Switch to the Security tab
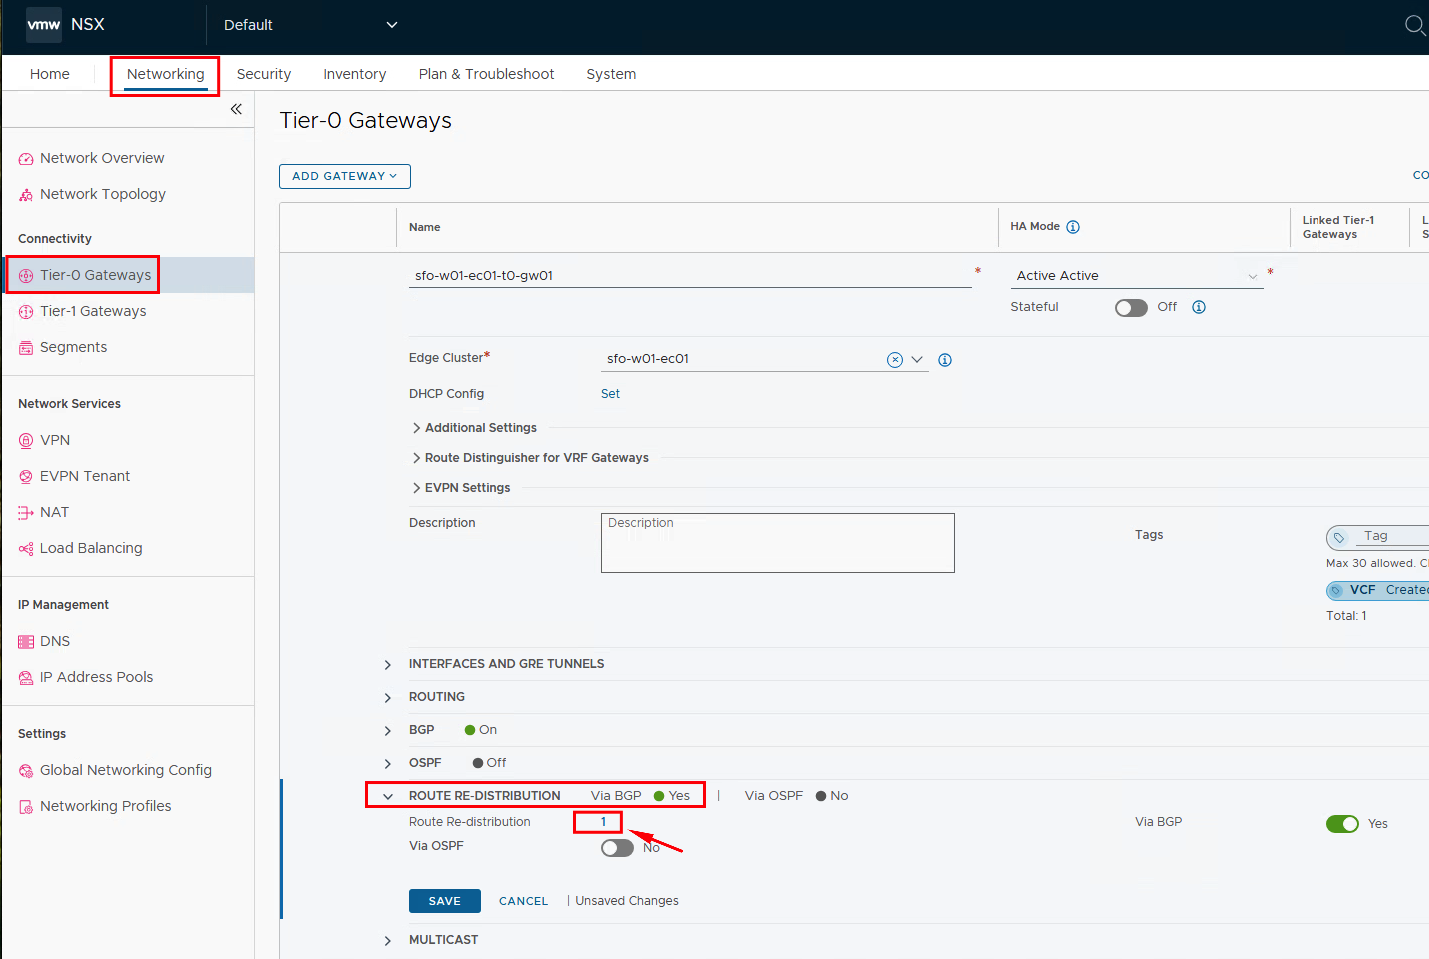Image resolution: width=1429 pixels, height=959 pixels. [x=264, y=74]
